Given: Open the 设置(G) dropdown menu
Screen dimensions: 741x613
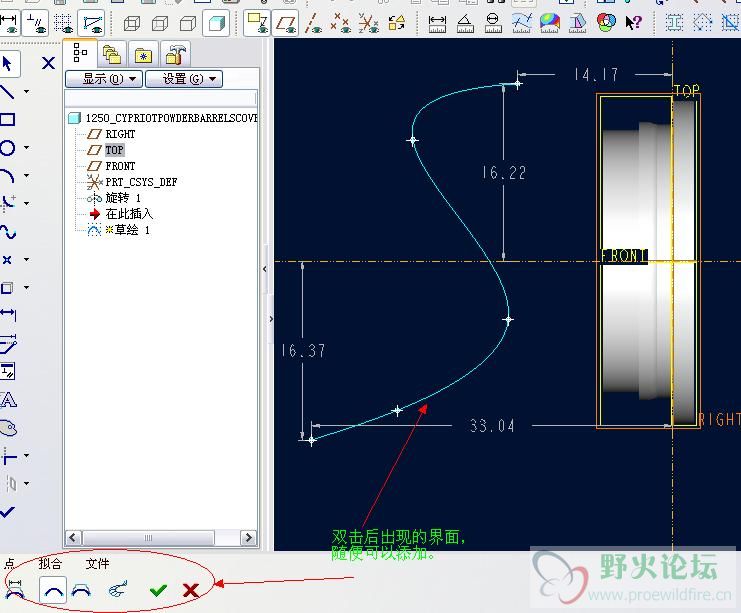Looking at the screenshot, I should click(x=184, y=78).
